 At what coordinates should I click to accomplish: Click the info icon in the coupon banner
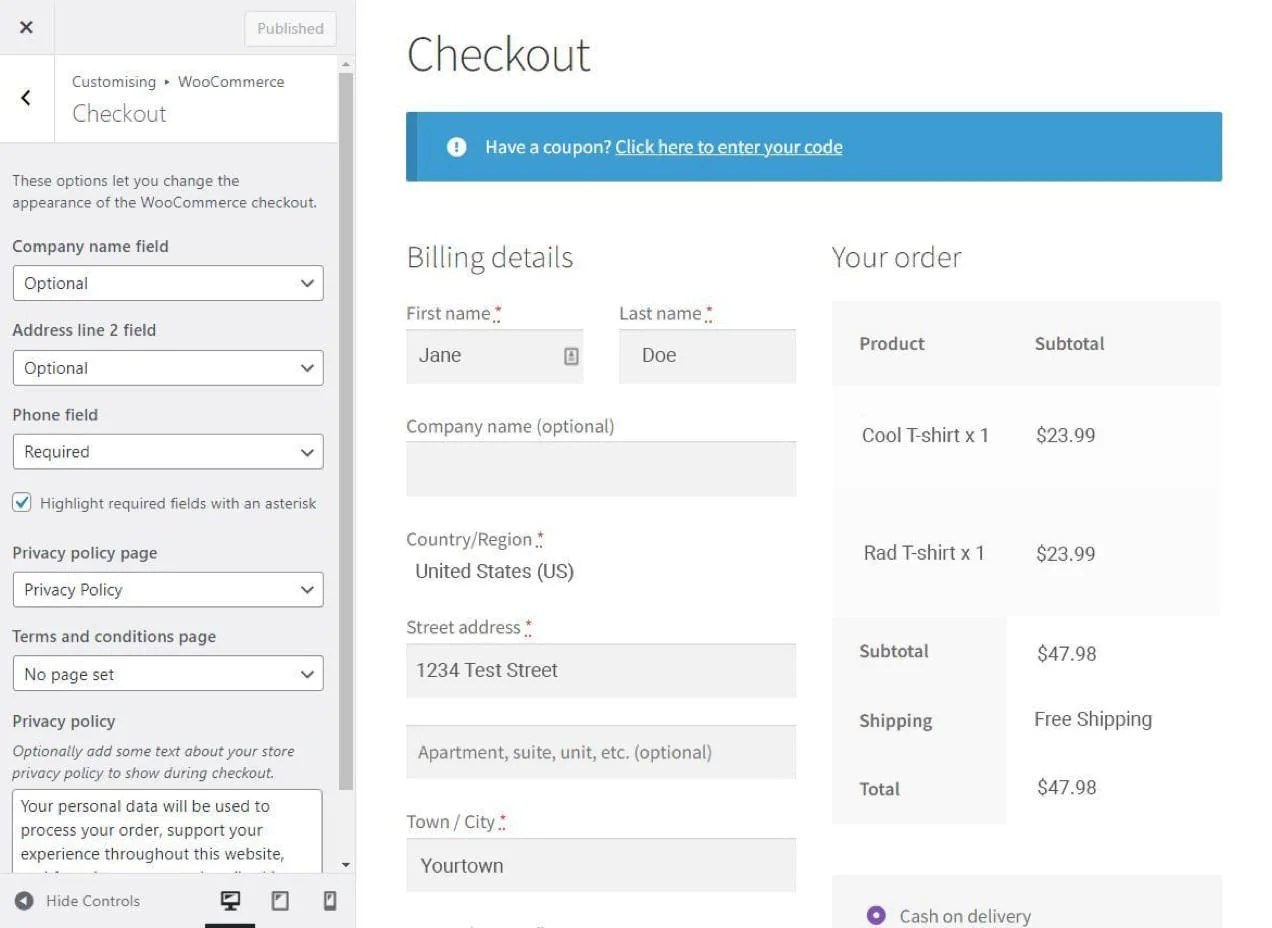pos(456,146)
